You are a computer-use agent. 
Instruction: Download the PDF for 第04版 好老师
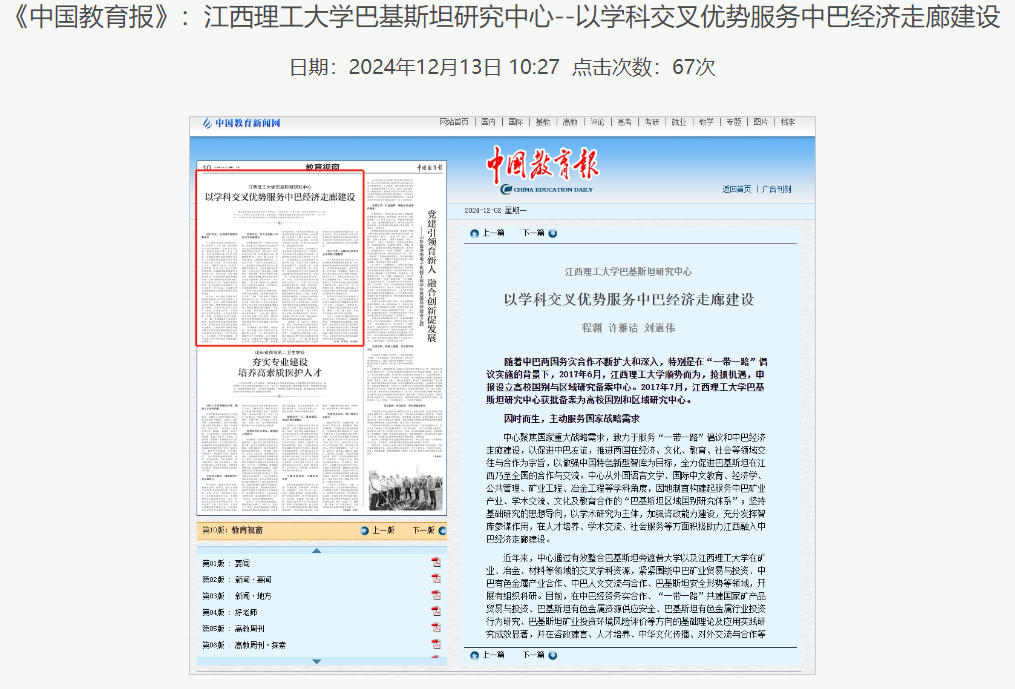click(x=436, y=611)
